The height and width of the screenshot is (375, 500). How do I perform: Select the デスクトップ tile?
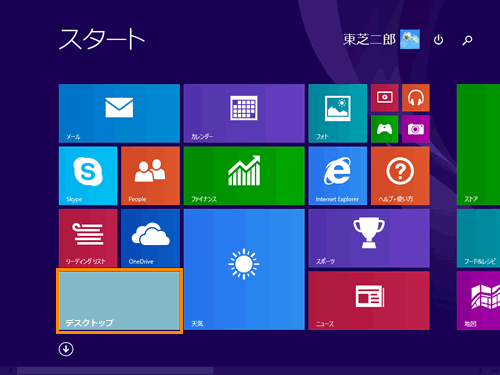(x=119, y=301)
